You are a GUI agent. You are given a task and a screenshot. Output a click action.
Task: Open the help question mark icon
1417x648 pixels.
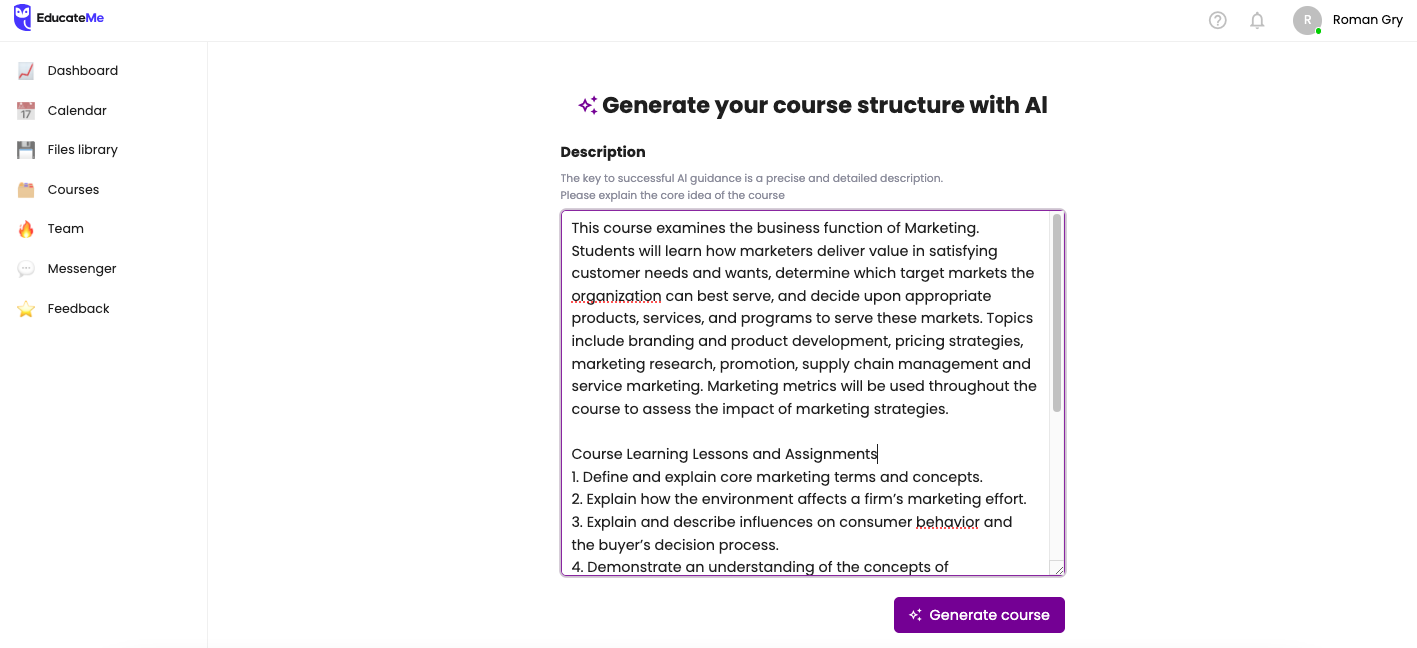[1217, 20]
